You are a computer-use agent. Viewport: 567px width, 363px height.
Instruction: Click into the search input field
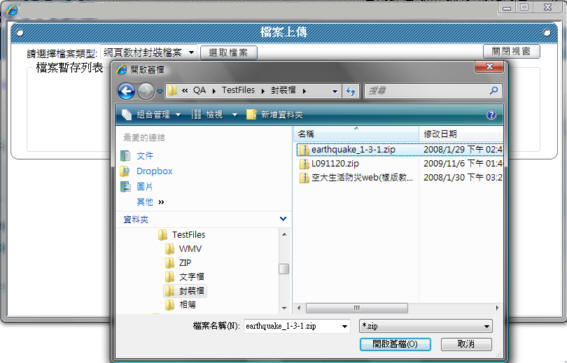pyautogui.click(x=427, y=91)
